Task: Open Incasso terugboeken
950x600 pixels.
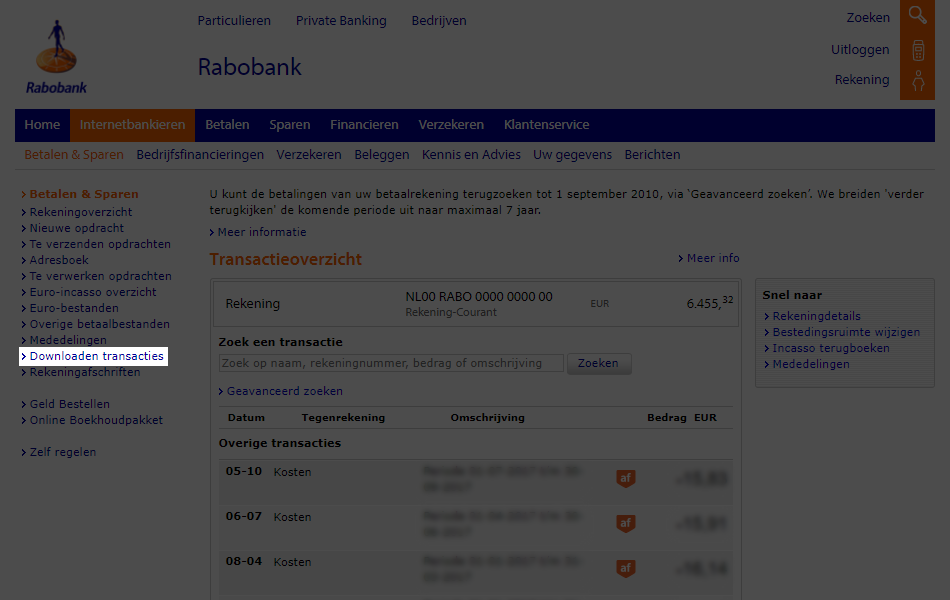Action: pos(831,348)
